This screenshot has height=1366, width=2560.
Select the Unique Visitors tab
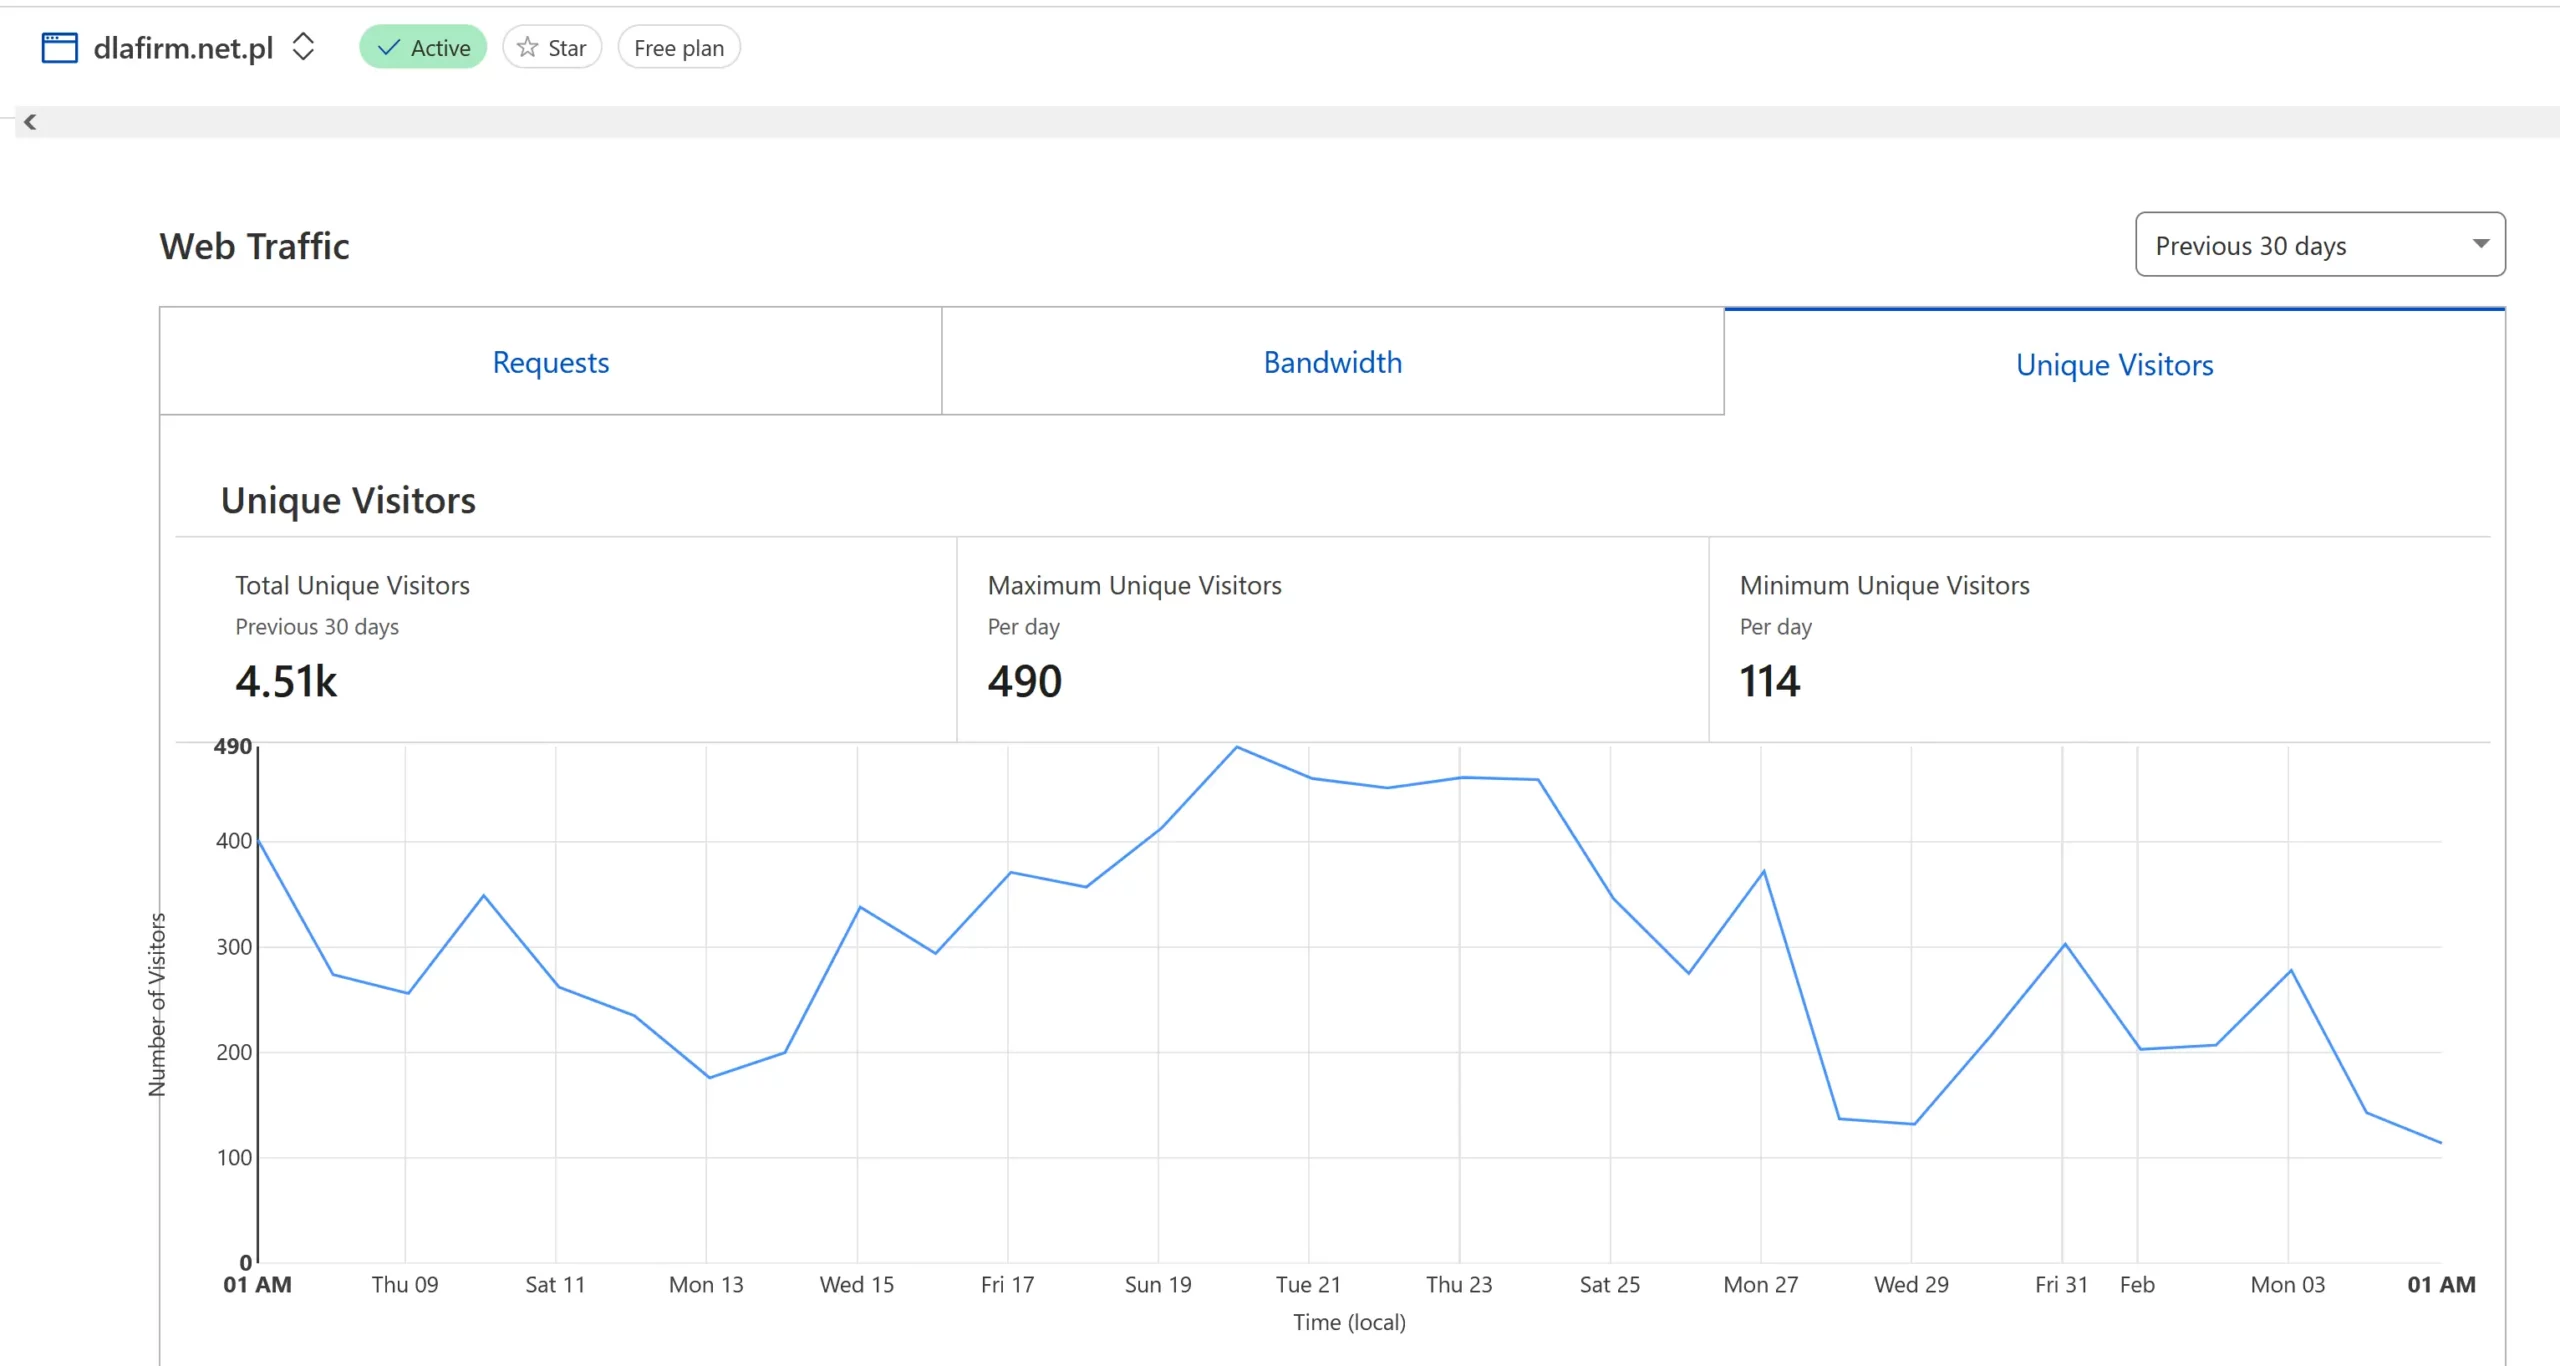coord(2113,365)
